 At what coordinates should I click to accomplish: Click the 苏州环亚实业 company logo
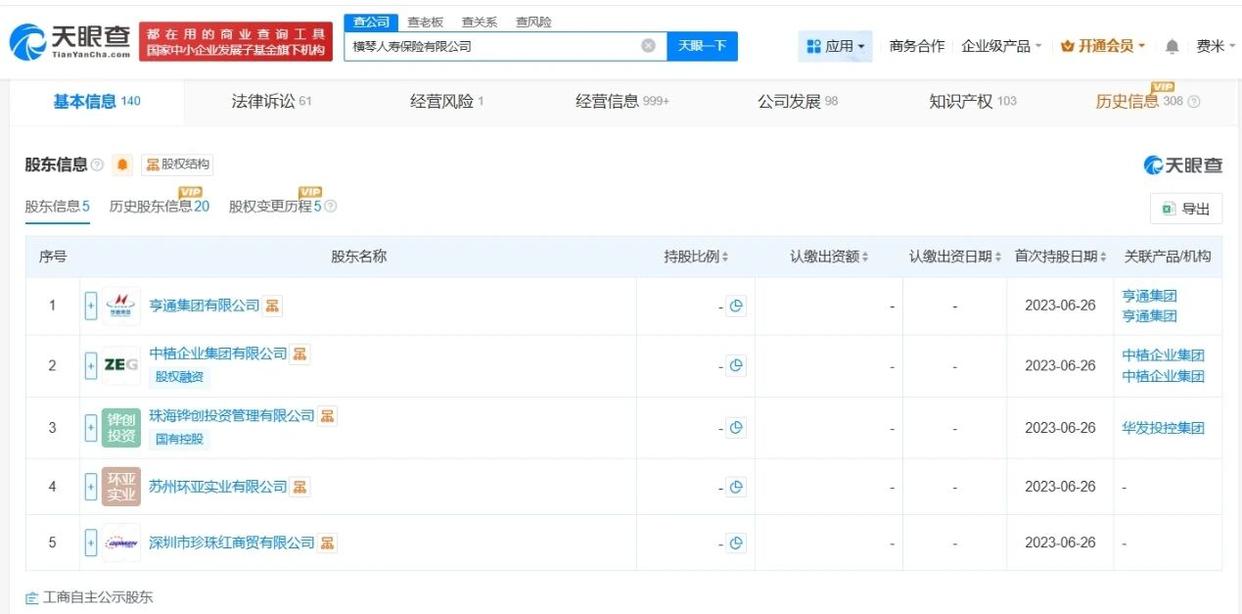[x=121, y=487]
